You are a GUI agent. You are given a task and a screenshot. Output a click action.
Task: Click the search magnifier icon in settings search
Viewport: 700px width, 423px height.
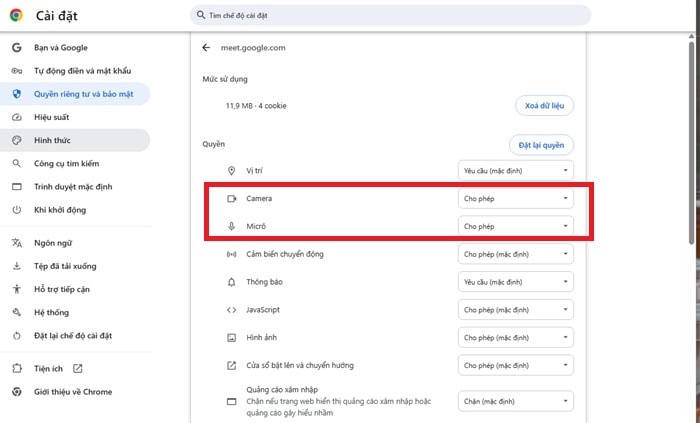tap(201, 15)
